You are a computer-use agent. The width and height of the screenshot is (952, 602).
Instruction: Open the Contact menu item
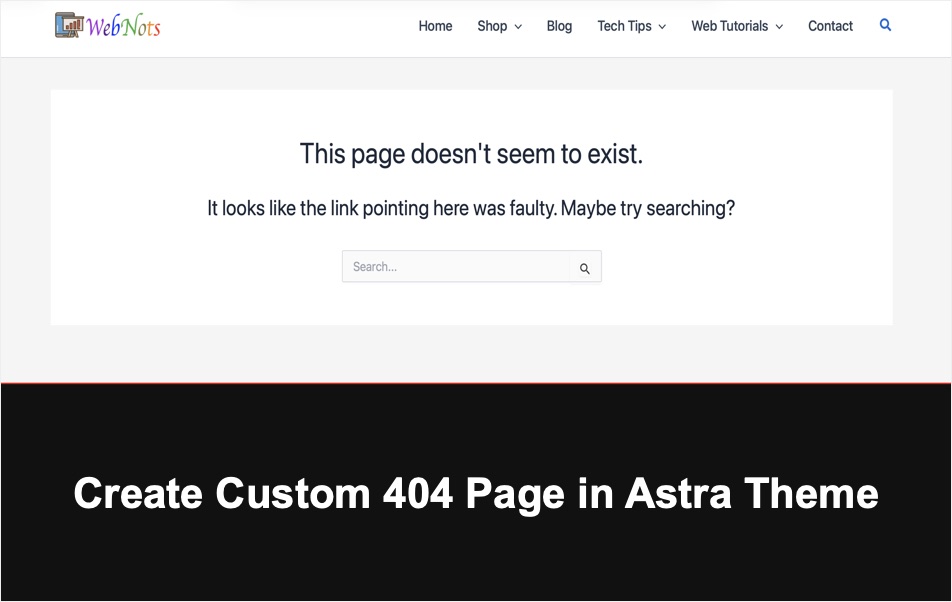coord(830,26)
